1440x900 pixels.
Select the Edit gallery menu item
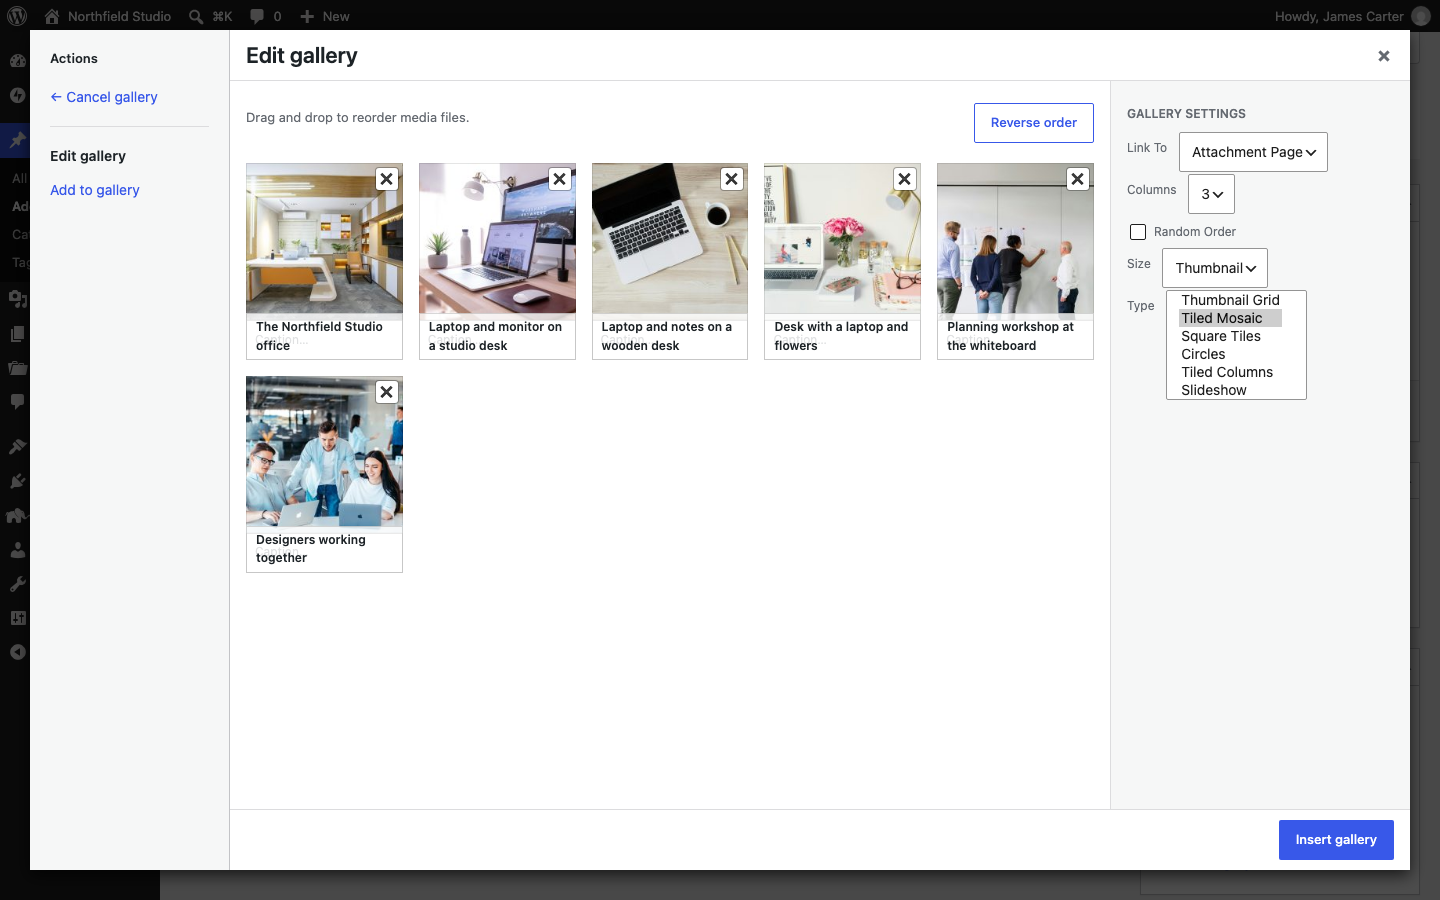pyautogui.click(x=88, y=156)
